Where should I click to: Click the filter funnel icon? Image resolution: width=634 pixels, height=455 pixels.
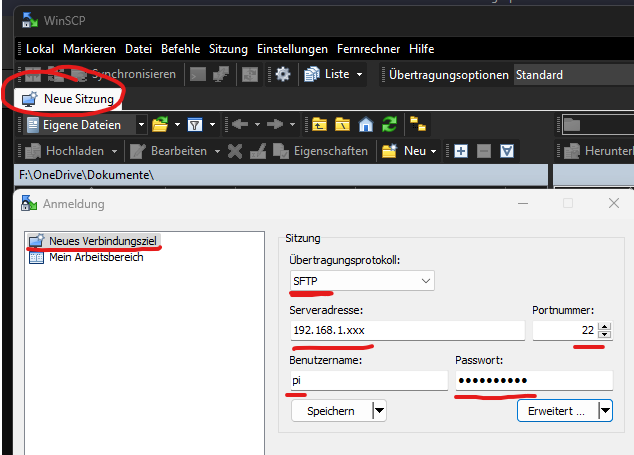[195, 125]
